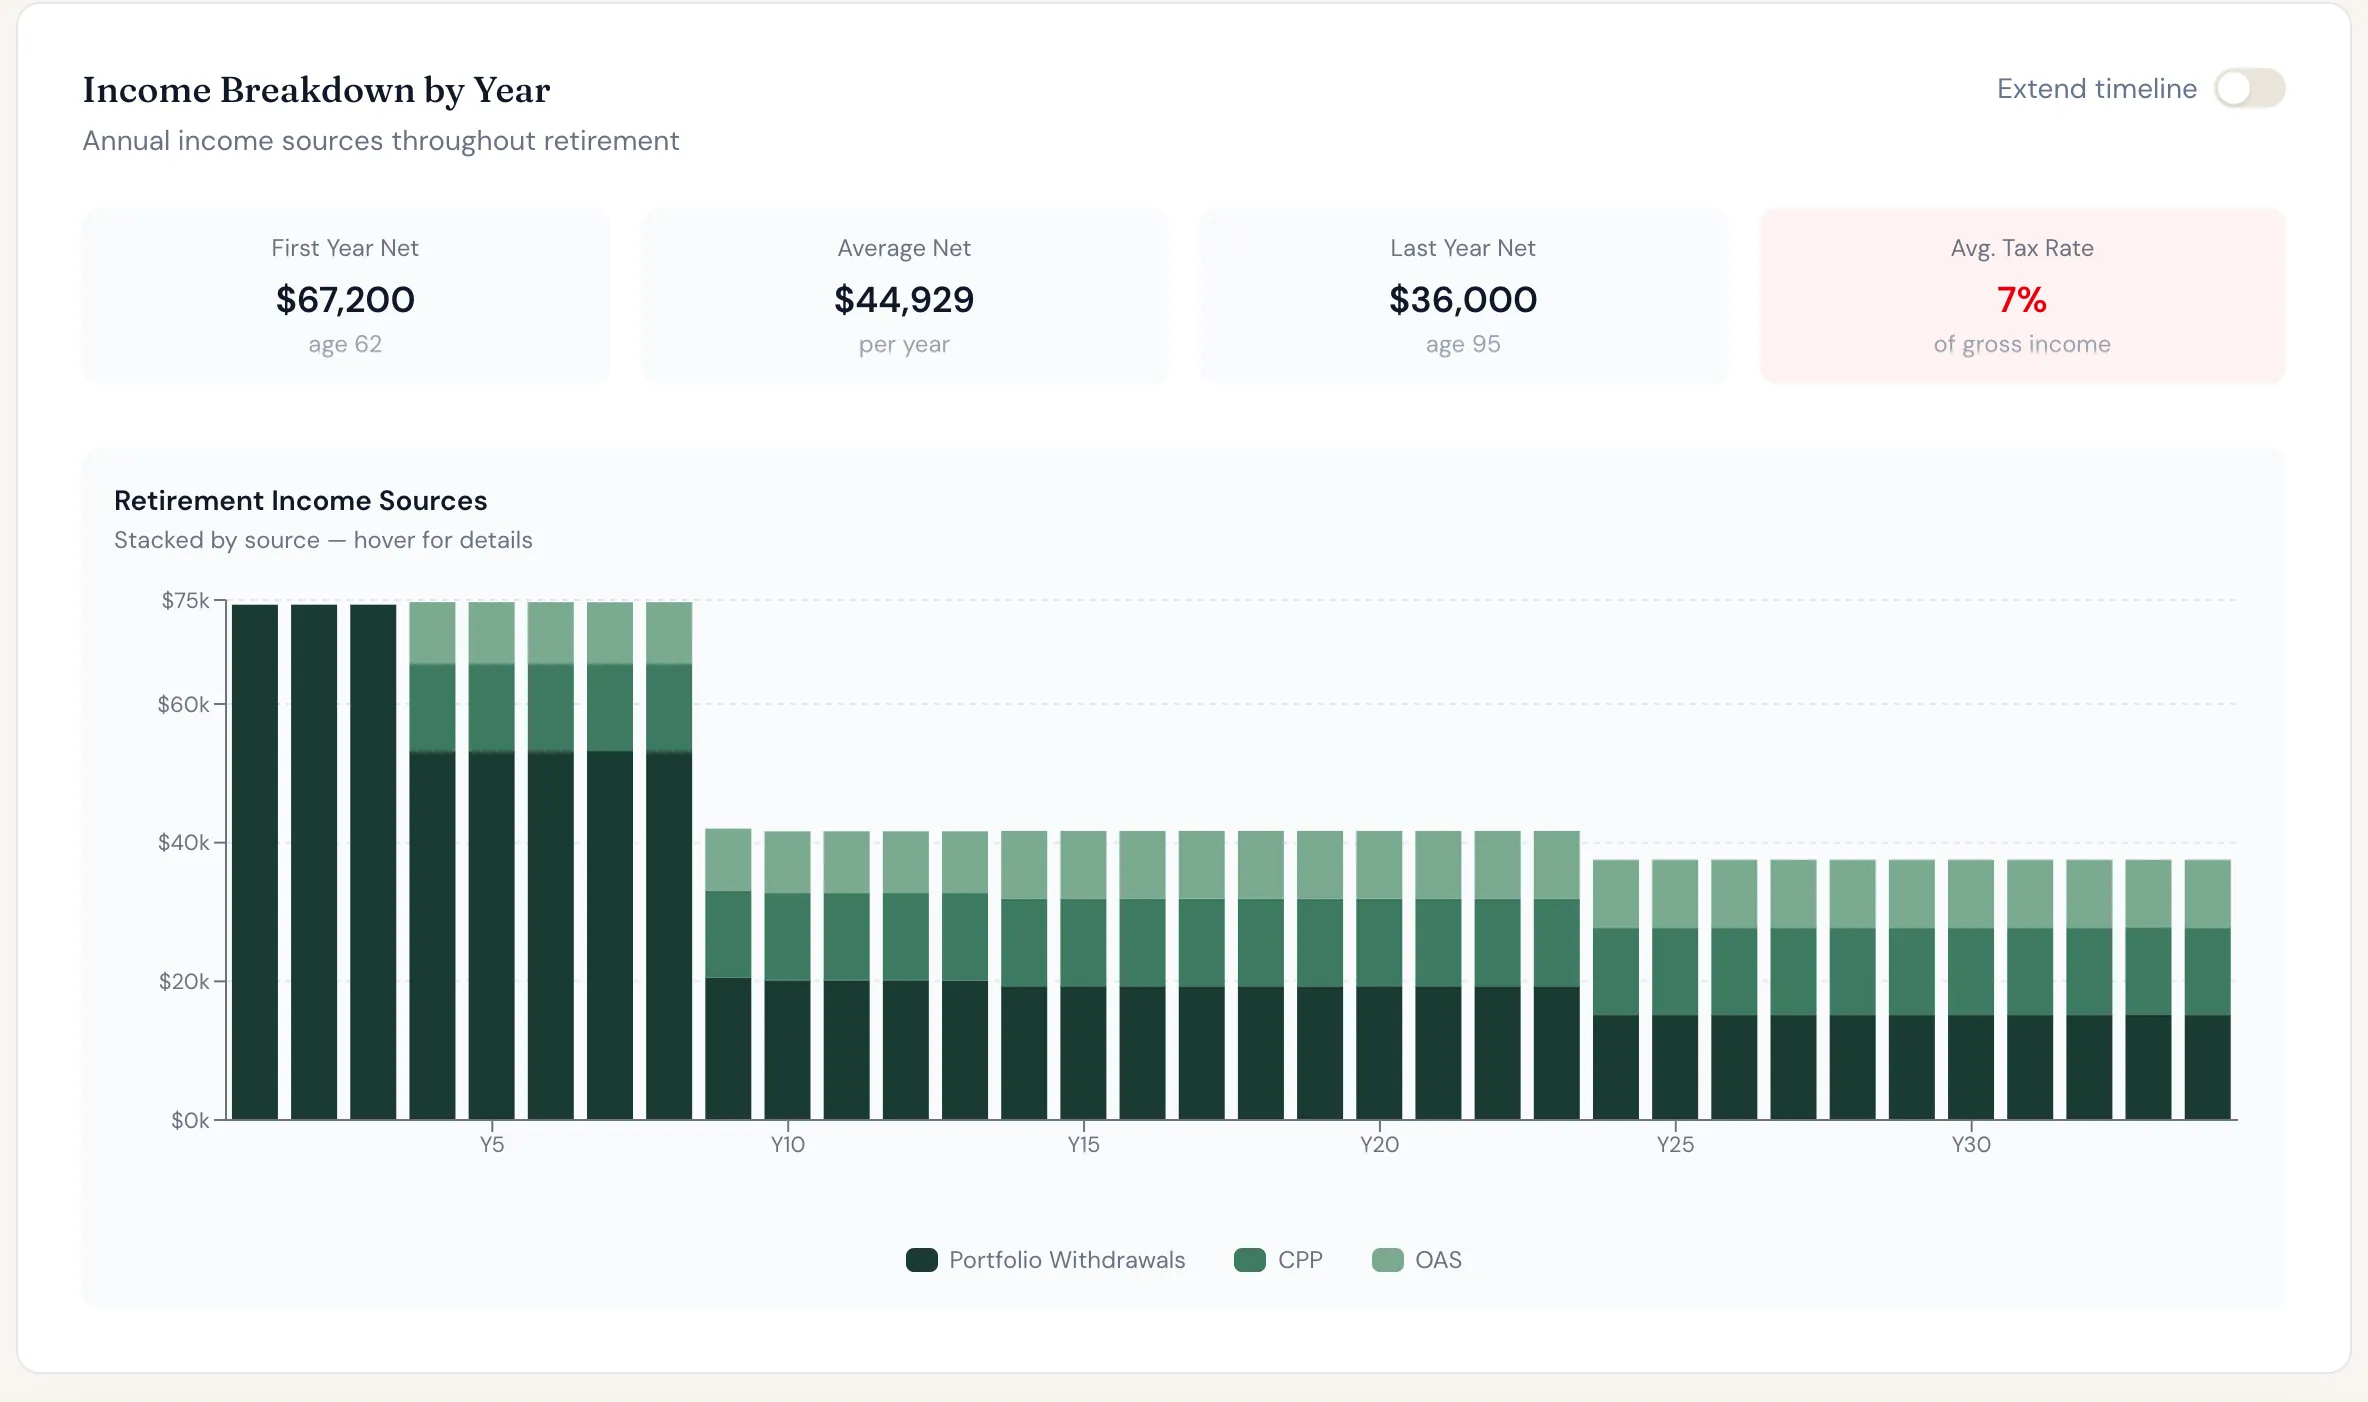Click the Retirement Income Sources heading
This screenshot has width=2368, height=1402.
click(x=300, y=500)
